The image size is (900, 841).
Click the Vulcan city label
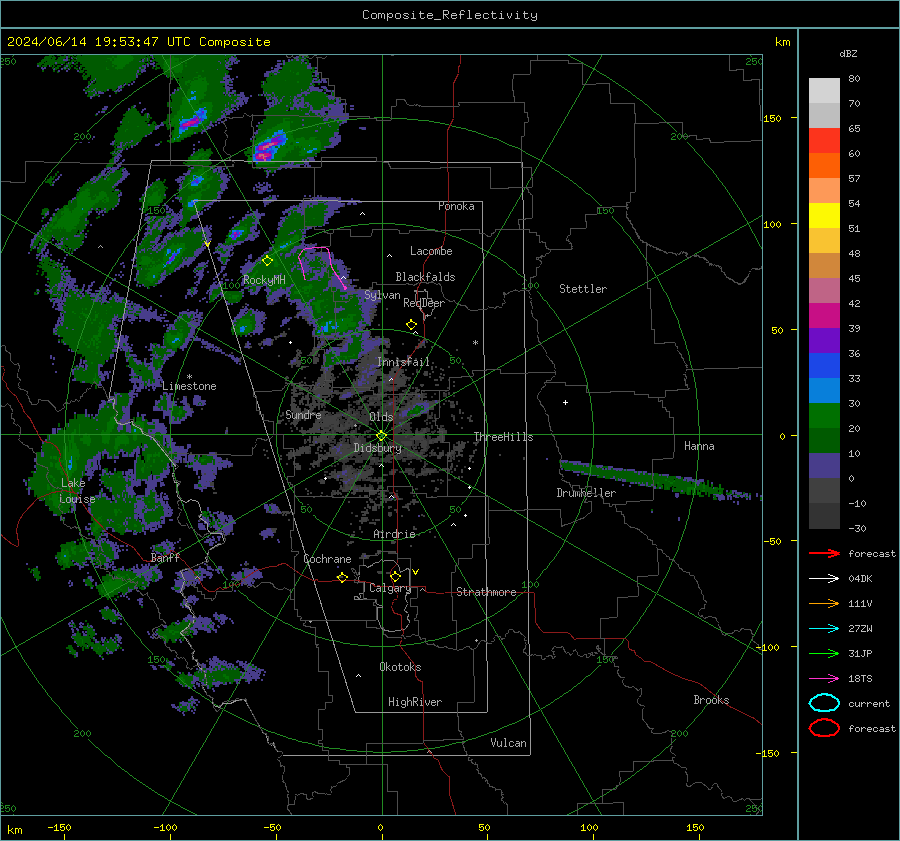tap(509, 743)
